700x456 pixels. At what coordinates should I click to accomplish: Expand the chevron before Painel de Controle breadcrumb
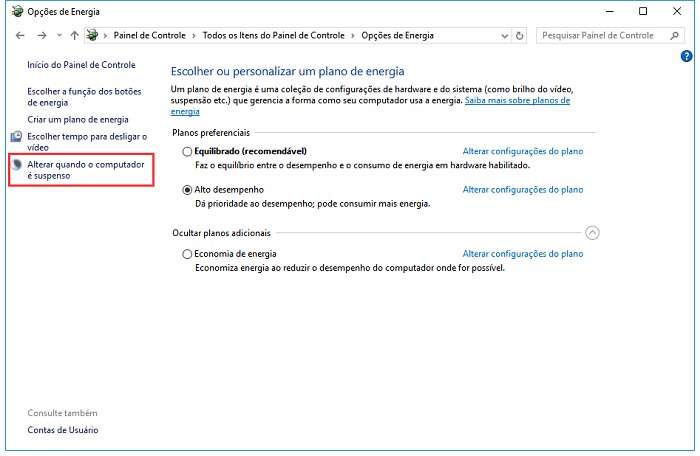tap(105, 36)
